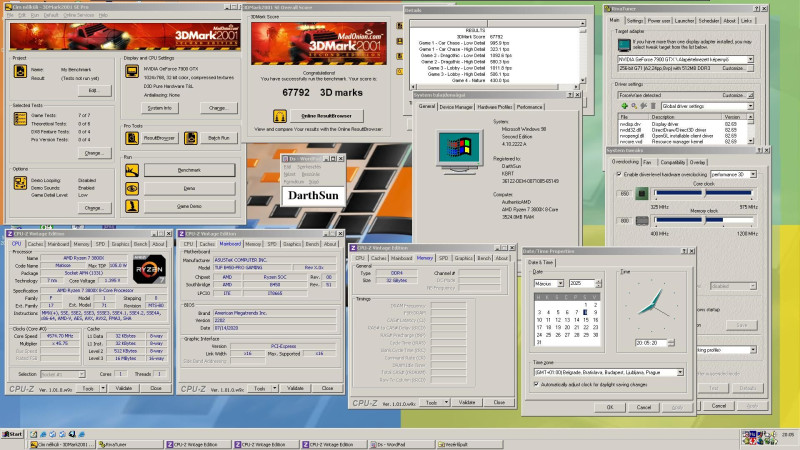The height and width of the screenshot is (450, 800).
Task: Toggle Enable driver-level hardware overclocking checkbox
Action: pyautogui.click(x=619, y=174)
